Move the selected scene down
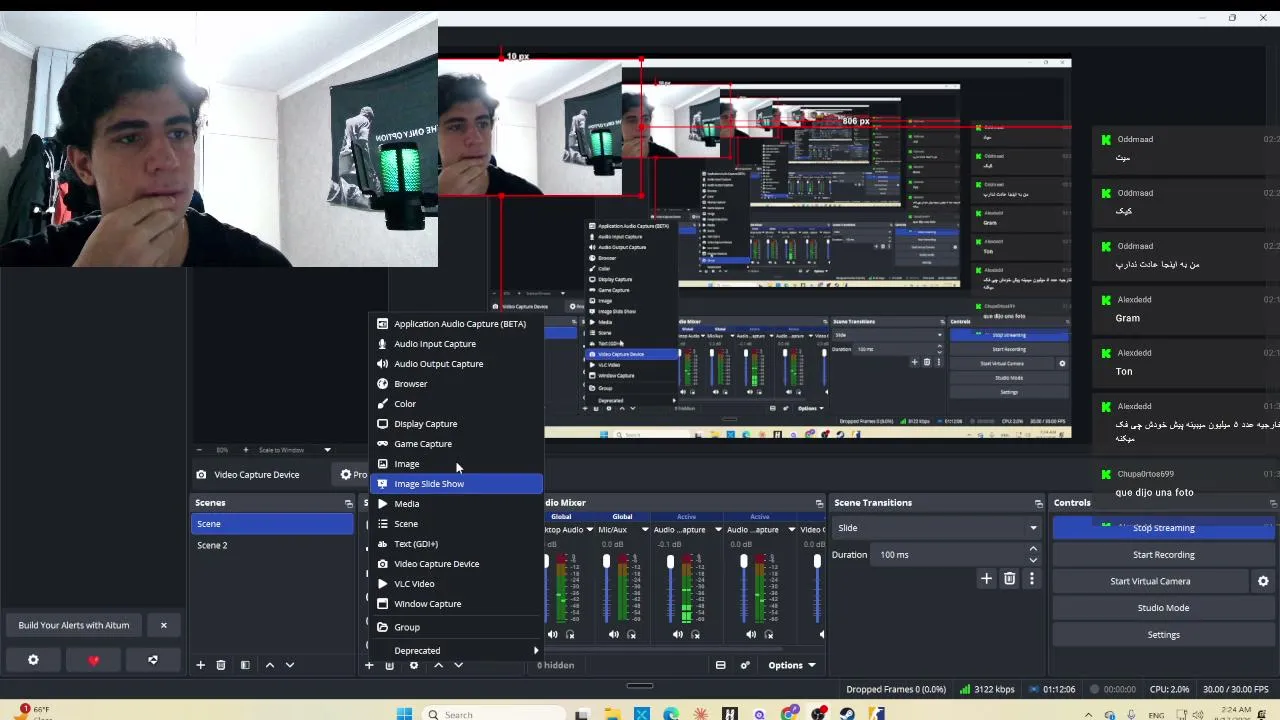 (x=290, y=665)
